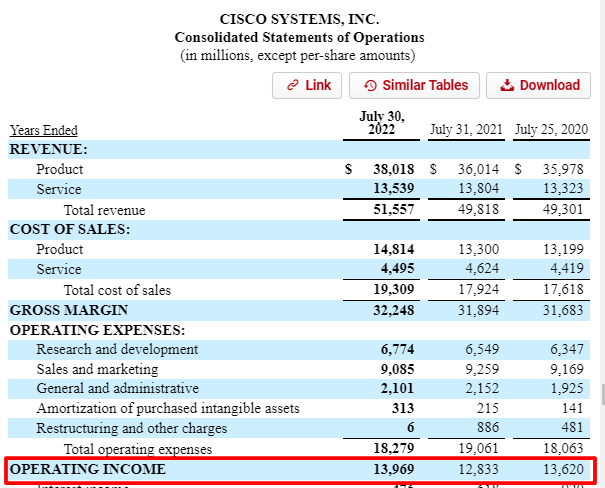Click the Sales and marketing row
This screenshot has width=605, height=488.
pos(97,369)
